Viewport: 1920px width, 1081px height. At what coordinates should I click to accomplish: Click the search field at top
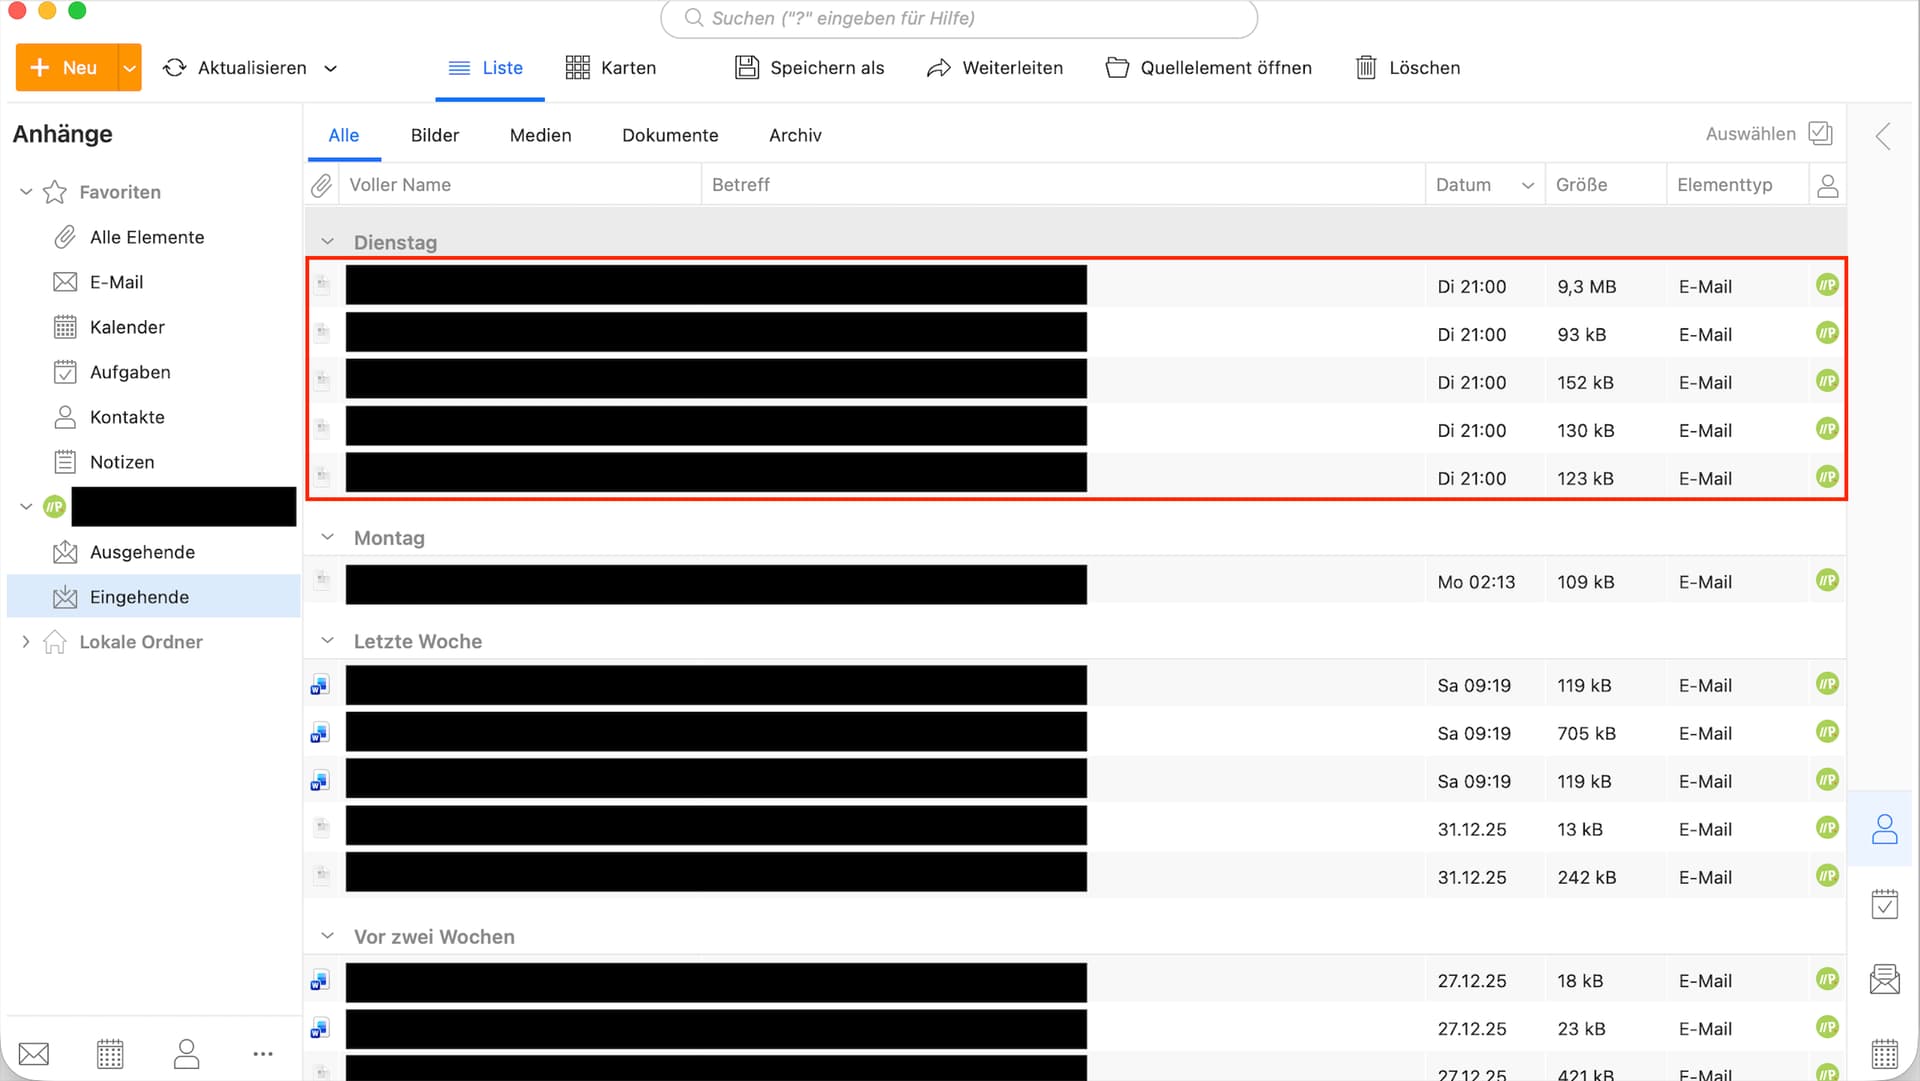(958, 18)
